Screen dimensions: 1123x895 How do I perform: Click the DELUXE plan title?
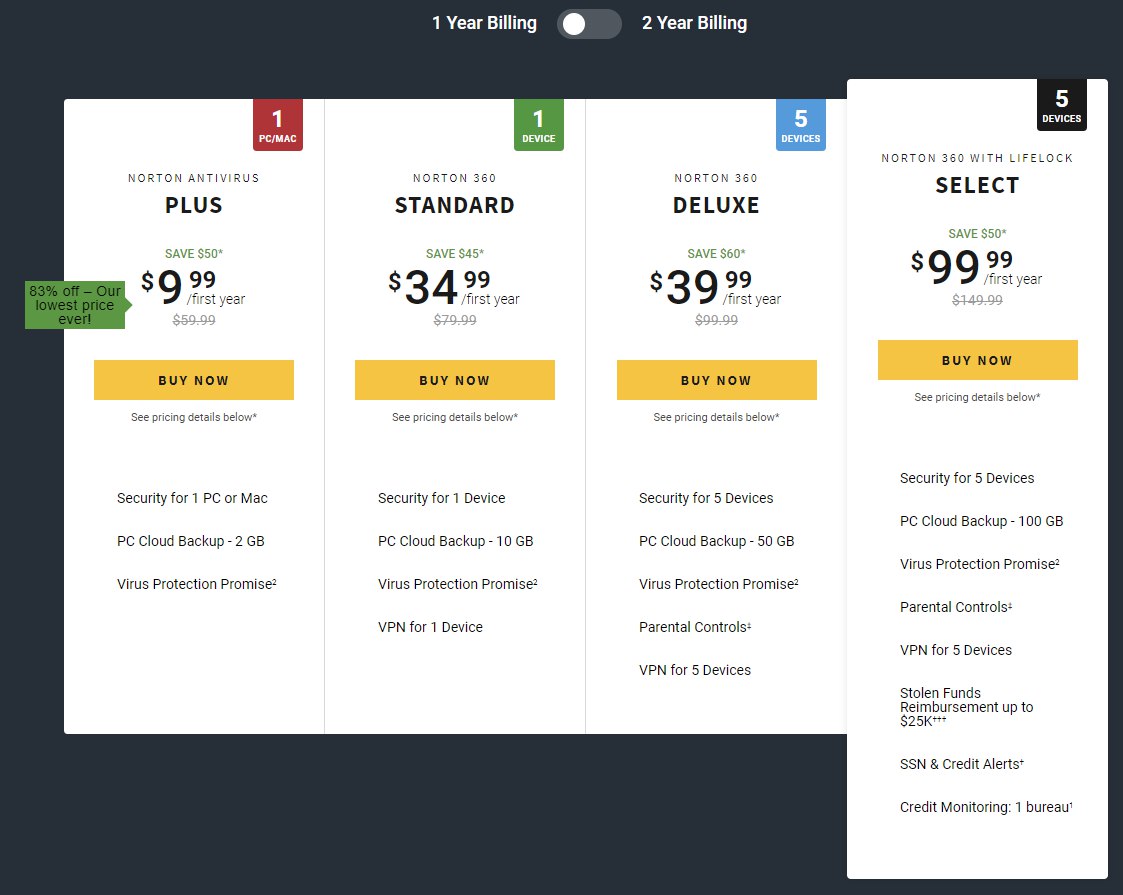tap(716, 205)
